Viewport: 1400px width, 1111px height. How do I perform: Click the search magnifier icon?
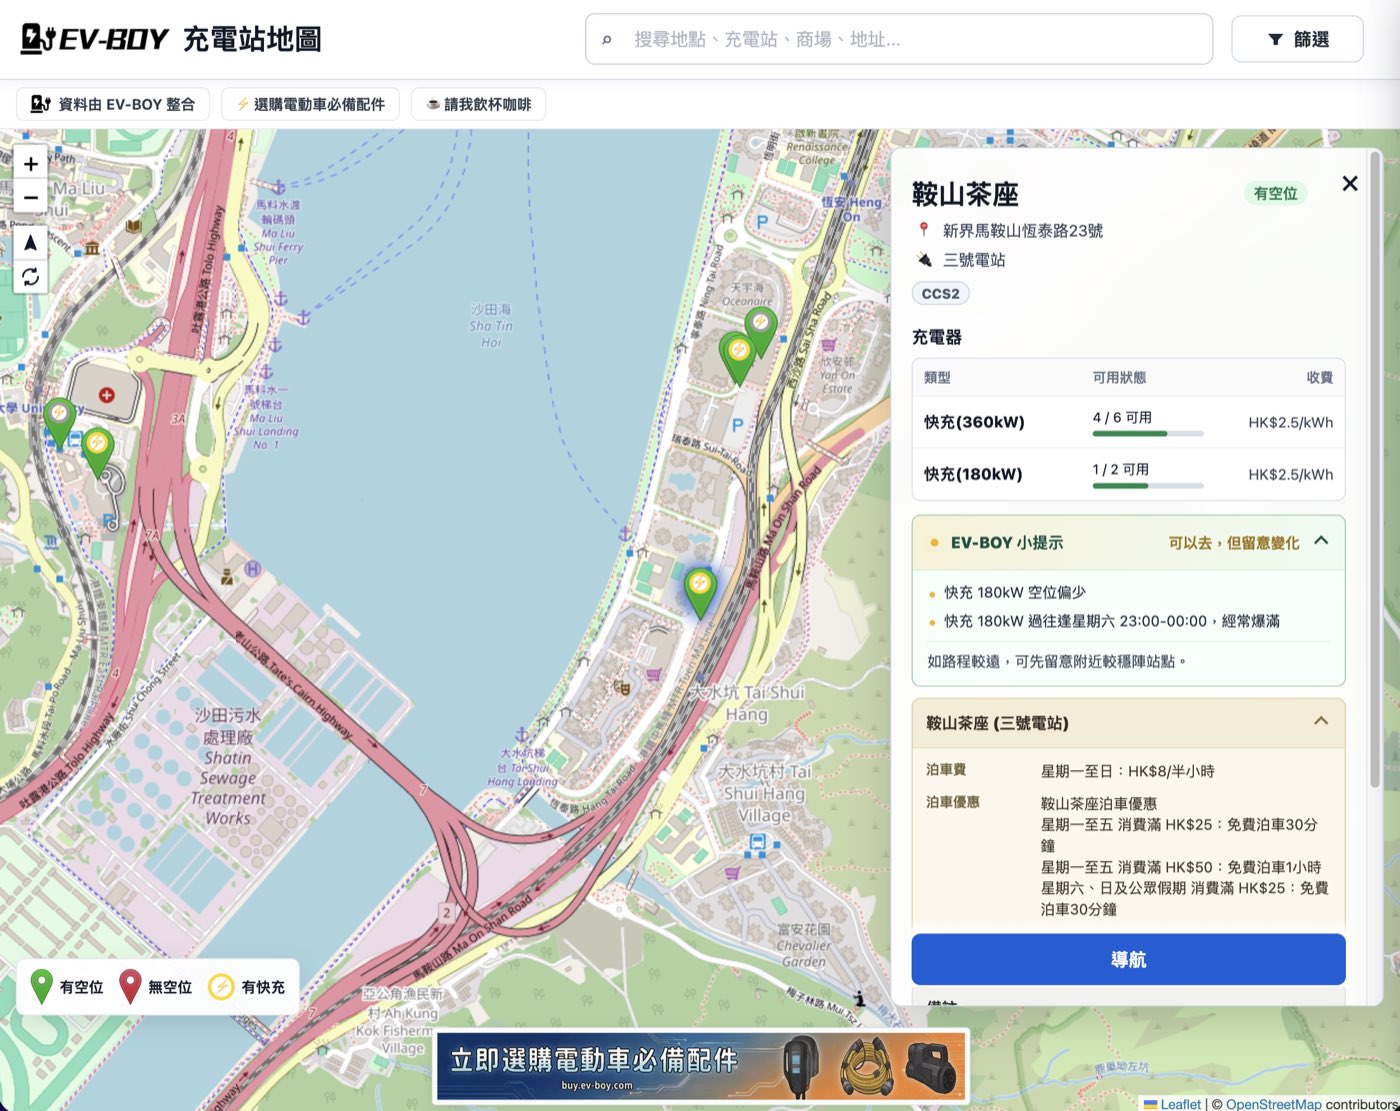tap(606, 40)
